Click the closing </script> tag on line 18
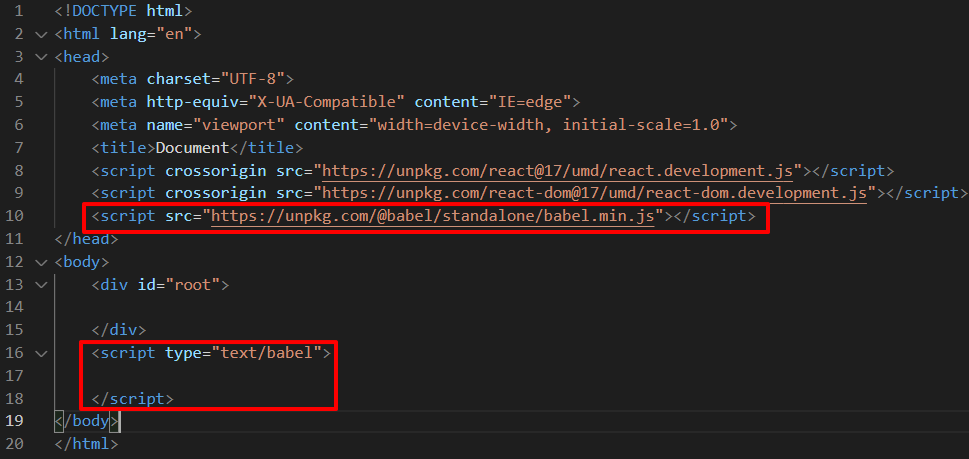The width and height of the screenshot is (969, 459). (132, 398)
